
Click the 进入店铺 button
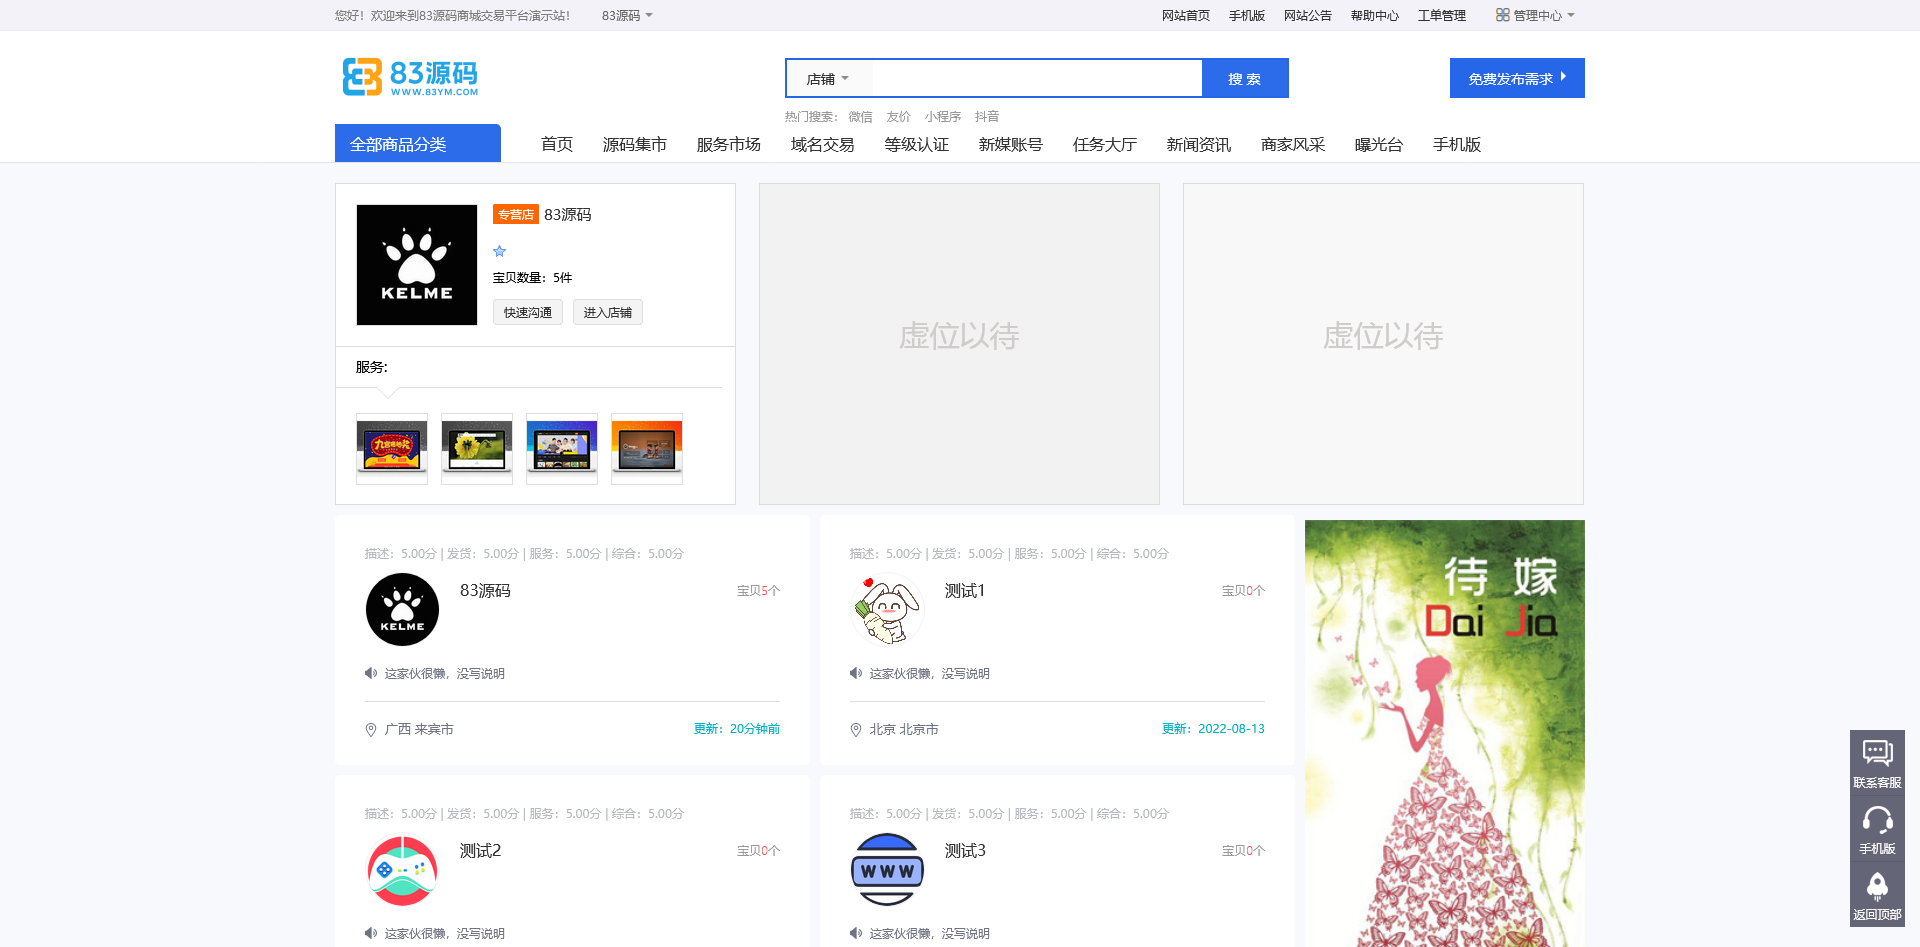coord(608,312)
